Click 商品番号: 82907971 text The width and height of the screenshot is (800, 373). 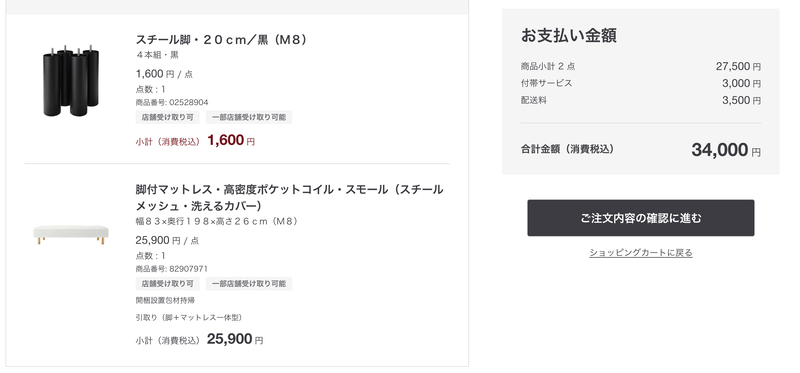171,269
